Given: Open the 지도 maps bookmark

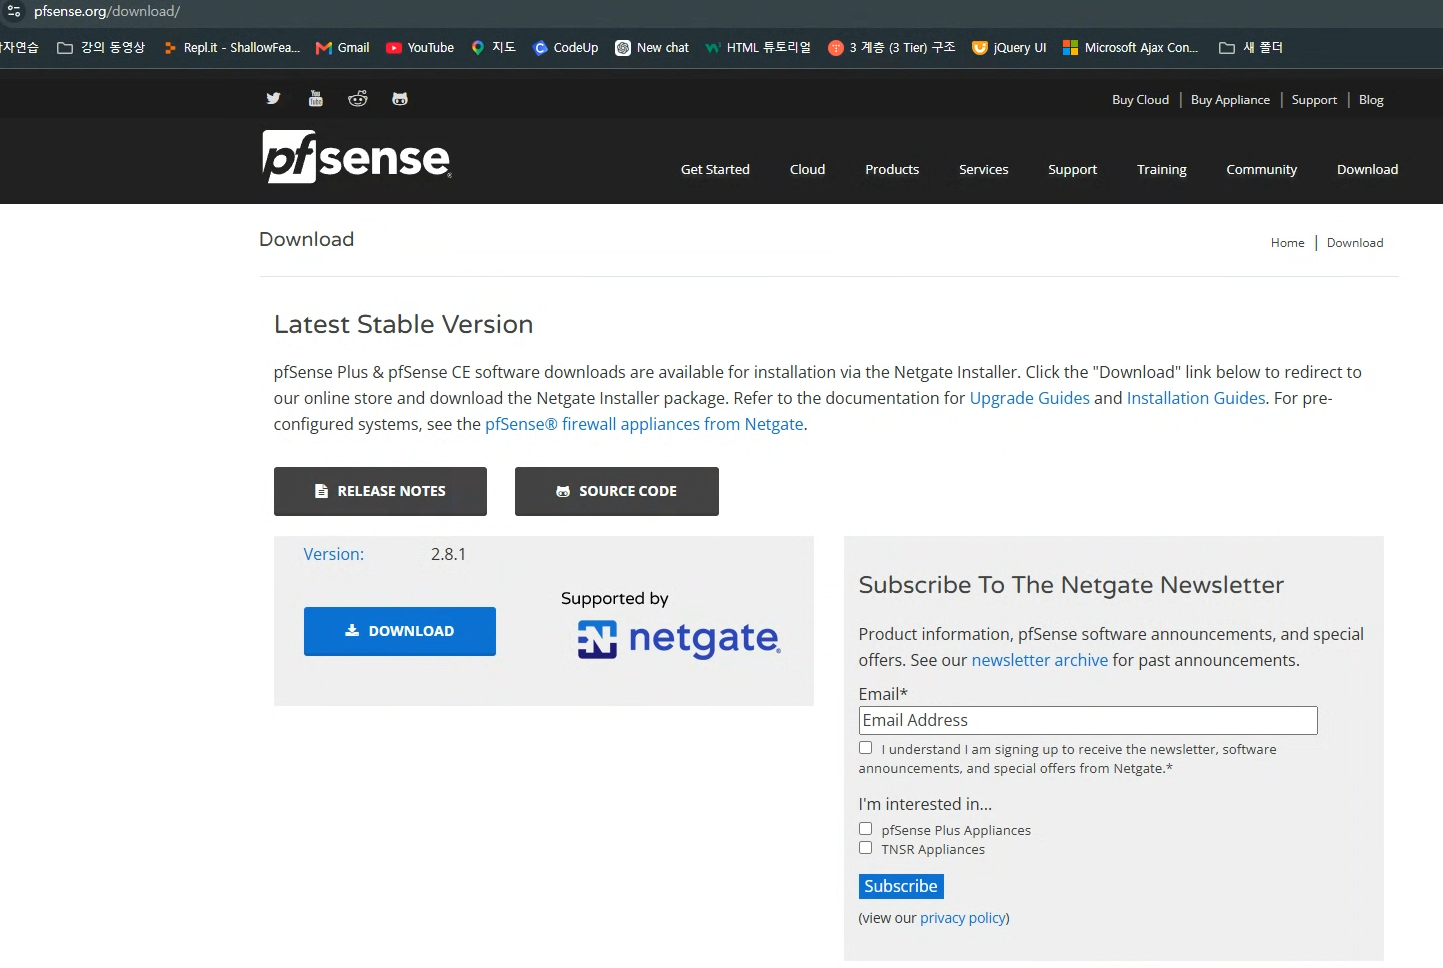Looking at the screenshot, I should click(x=493, y=47).
